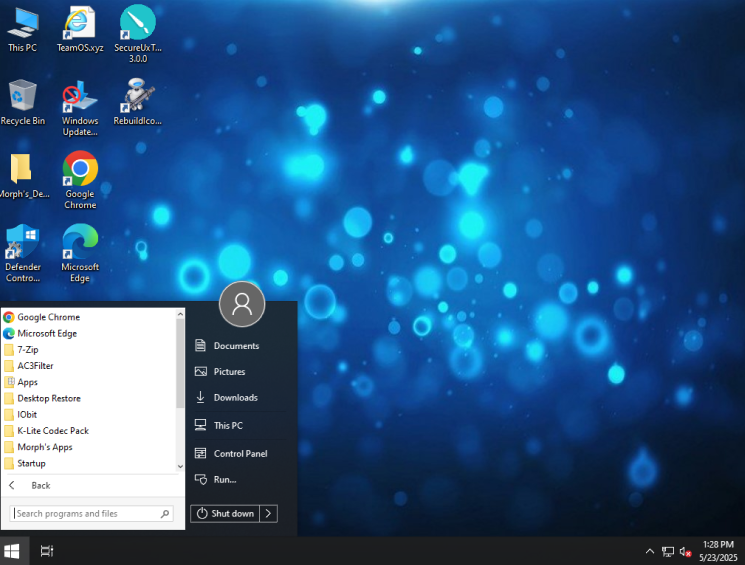
Task: Show hidden tray icons with the up arrow
Action: (649, 552)
